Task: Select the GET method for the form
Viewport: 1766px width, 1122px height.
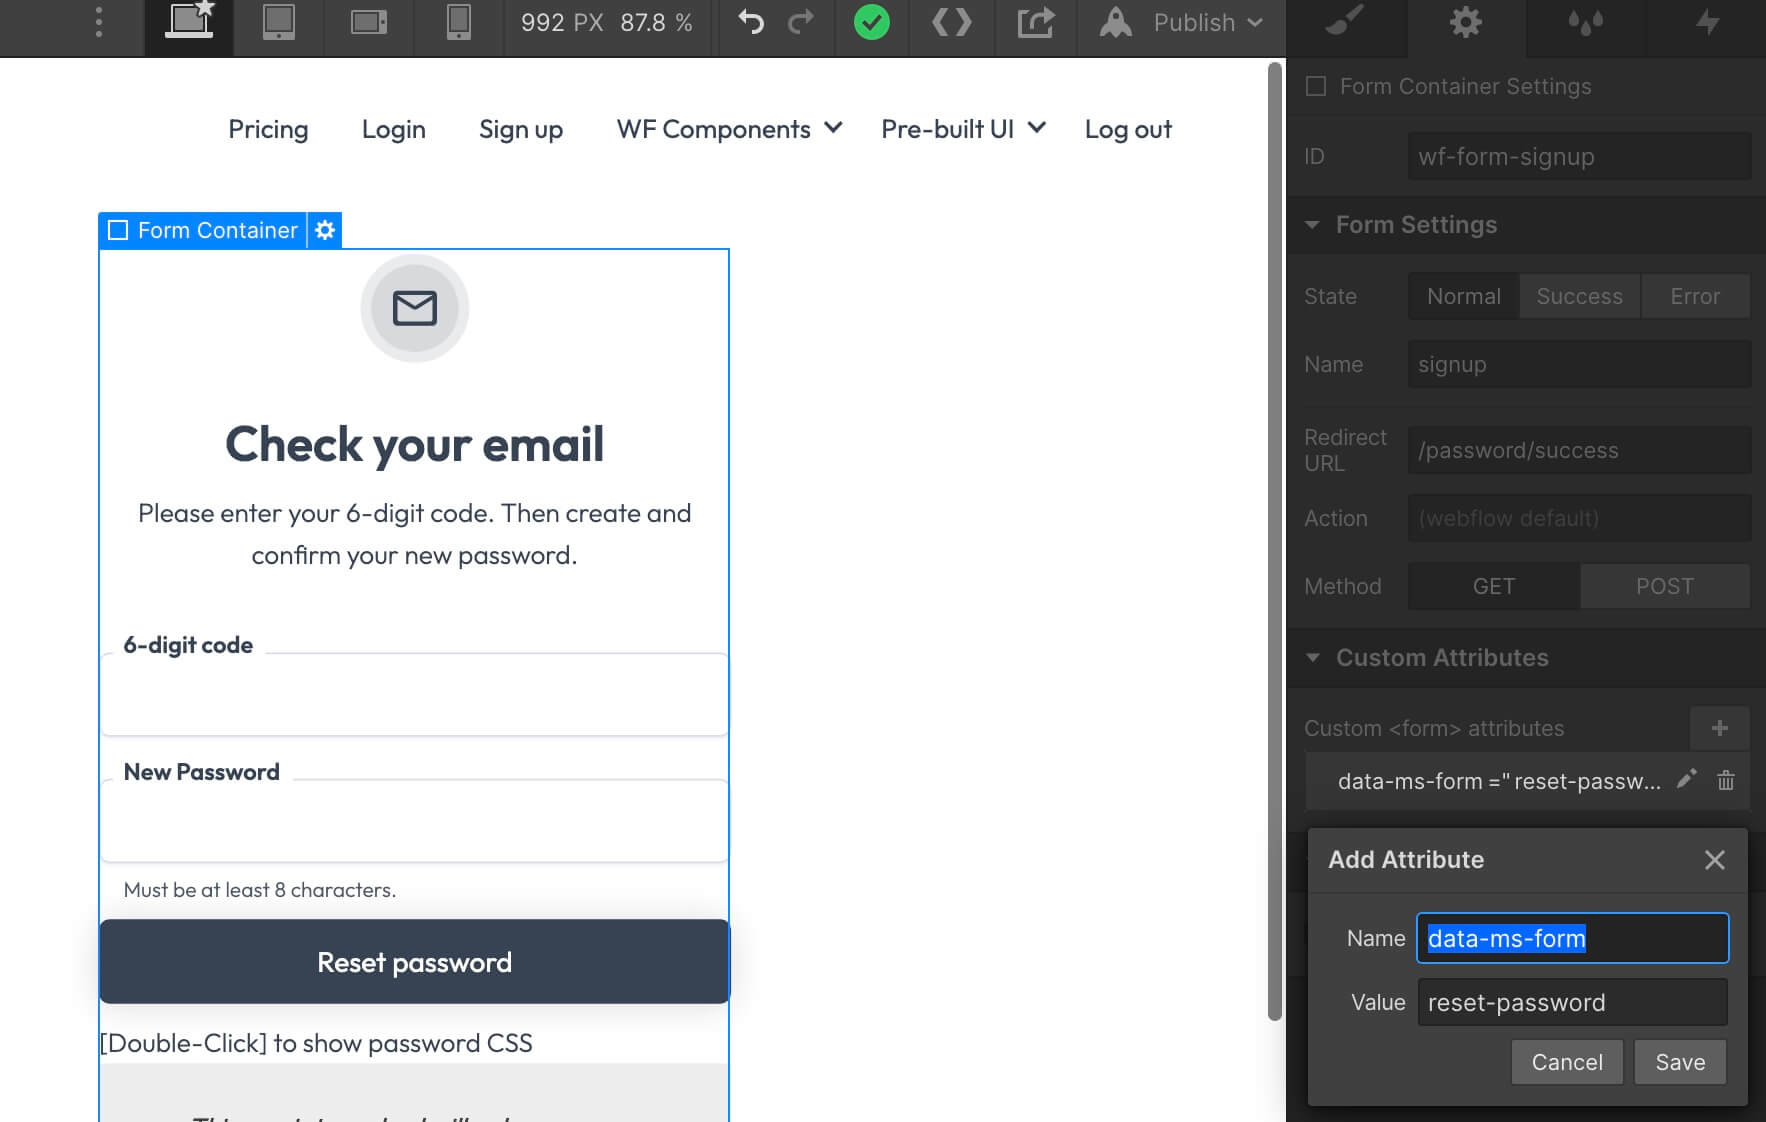Action: [1492, 586]
